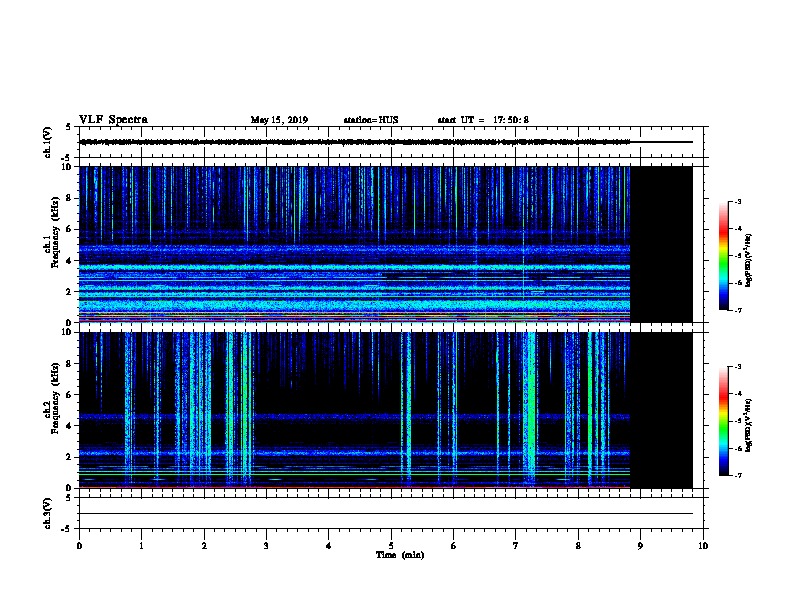Click the "10" kHz tick of ch.1 spectrogram

[68, 167]
